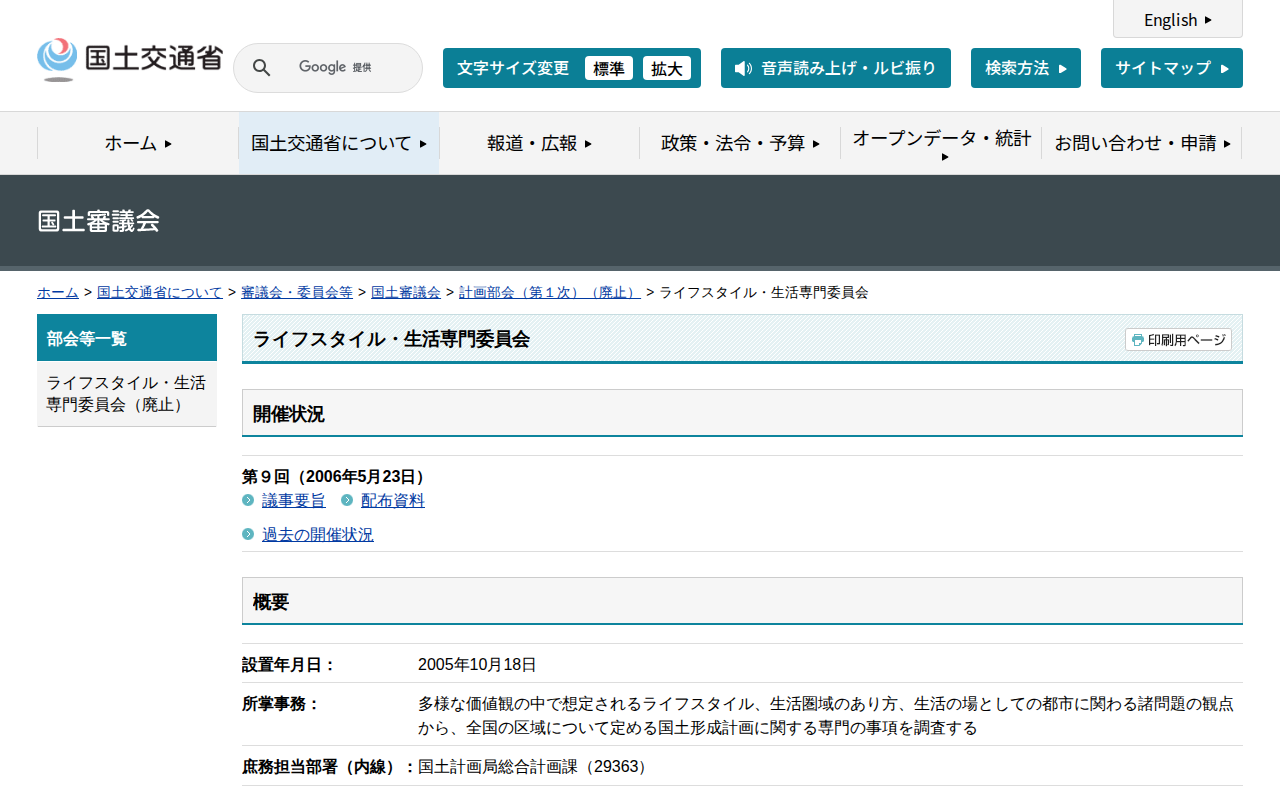
Task: Click the text 国土計画局総合計画課（29363）
Action: click(535, 766)
